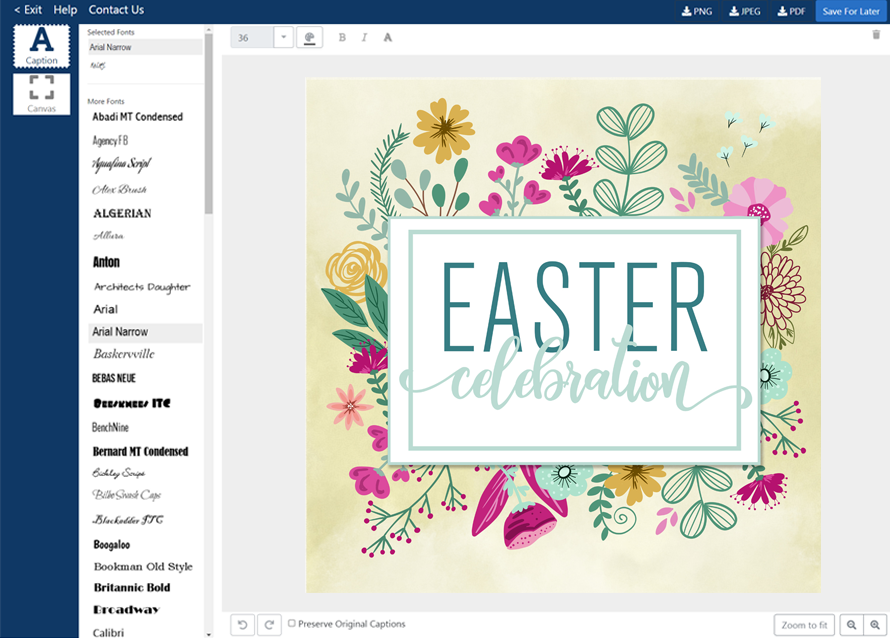Click the font size input field
890x638 pixels.
pyautogui.click(x=252, y=38)
